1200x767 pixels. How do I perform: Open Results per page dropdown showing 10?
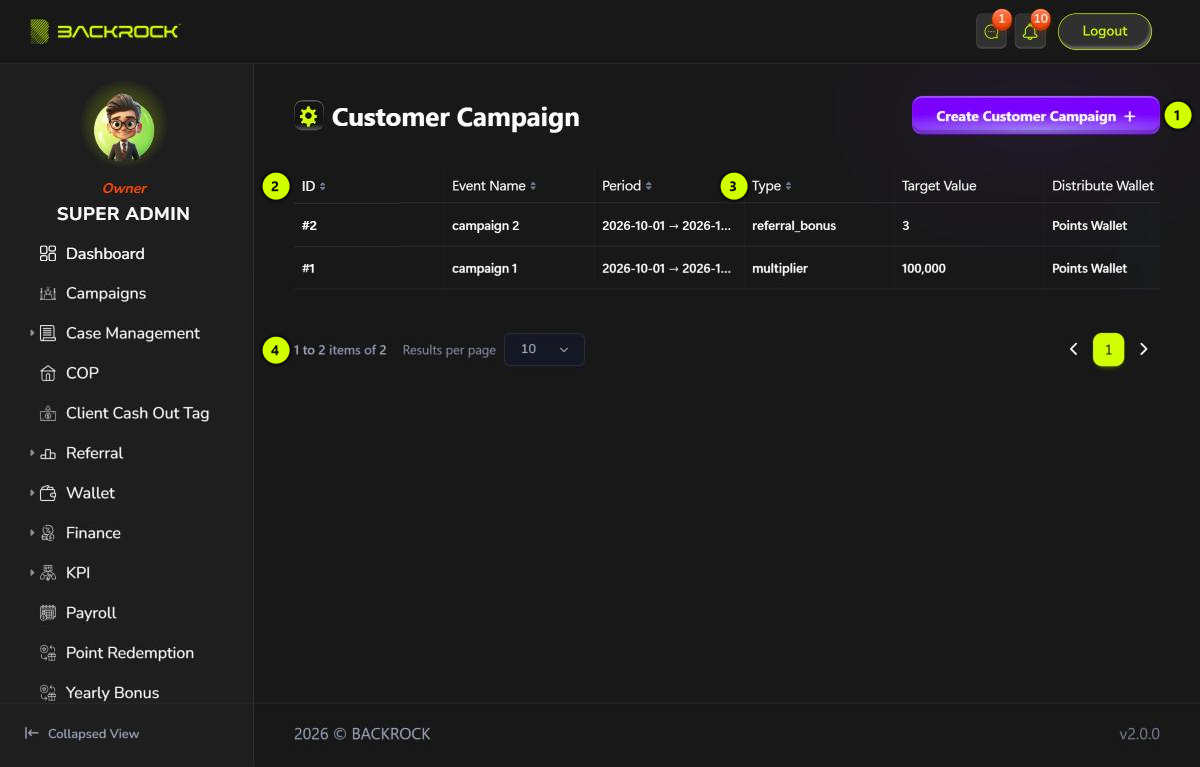click(x=544, y=350)
